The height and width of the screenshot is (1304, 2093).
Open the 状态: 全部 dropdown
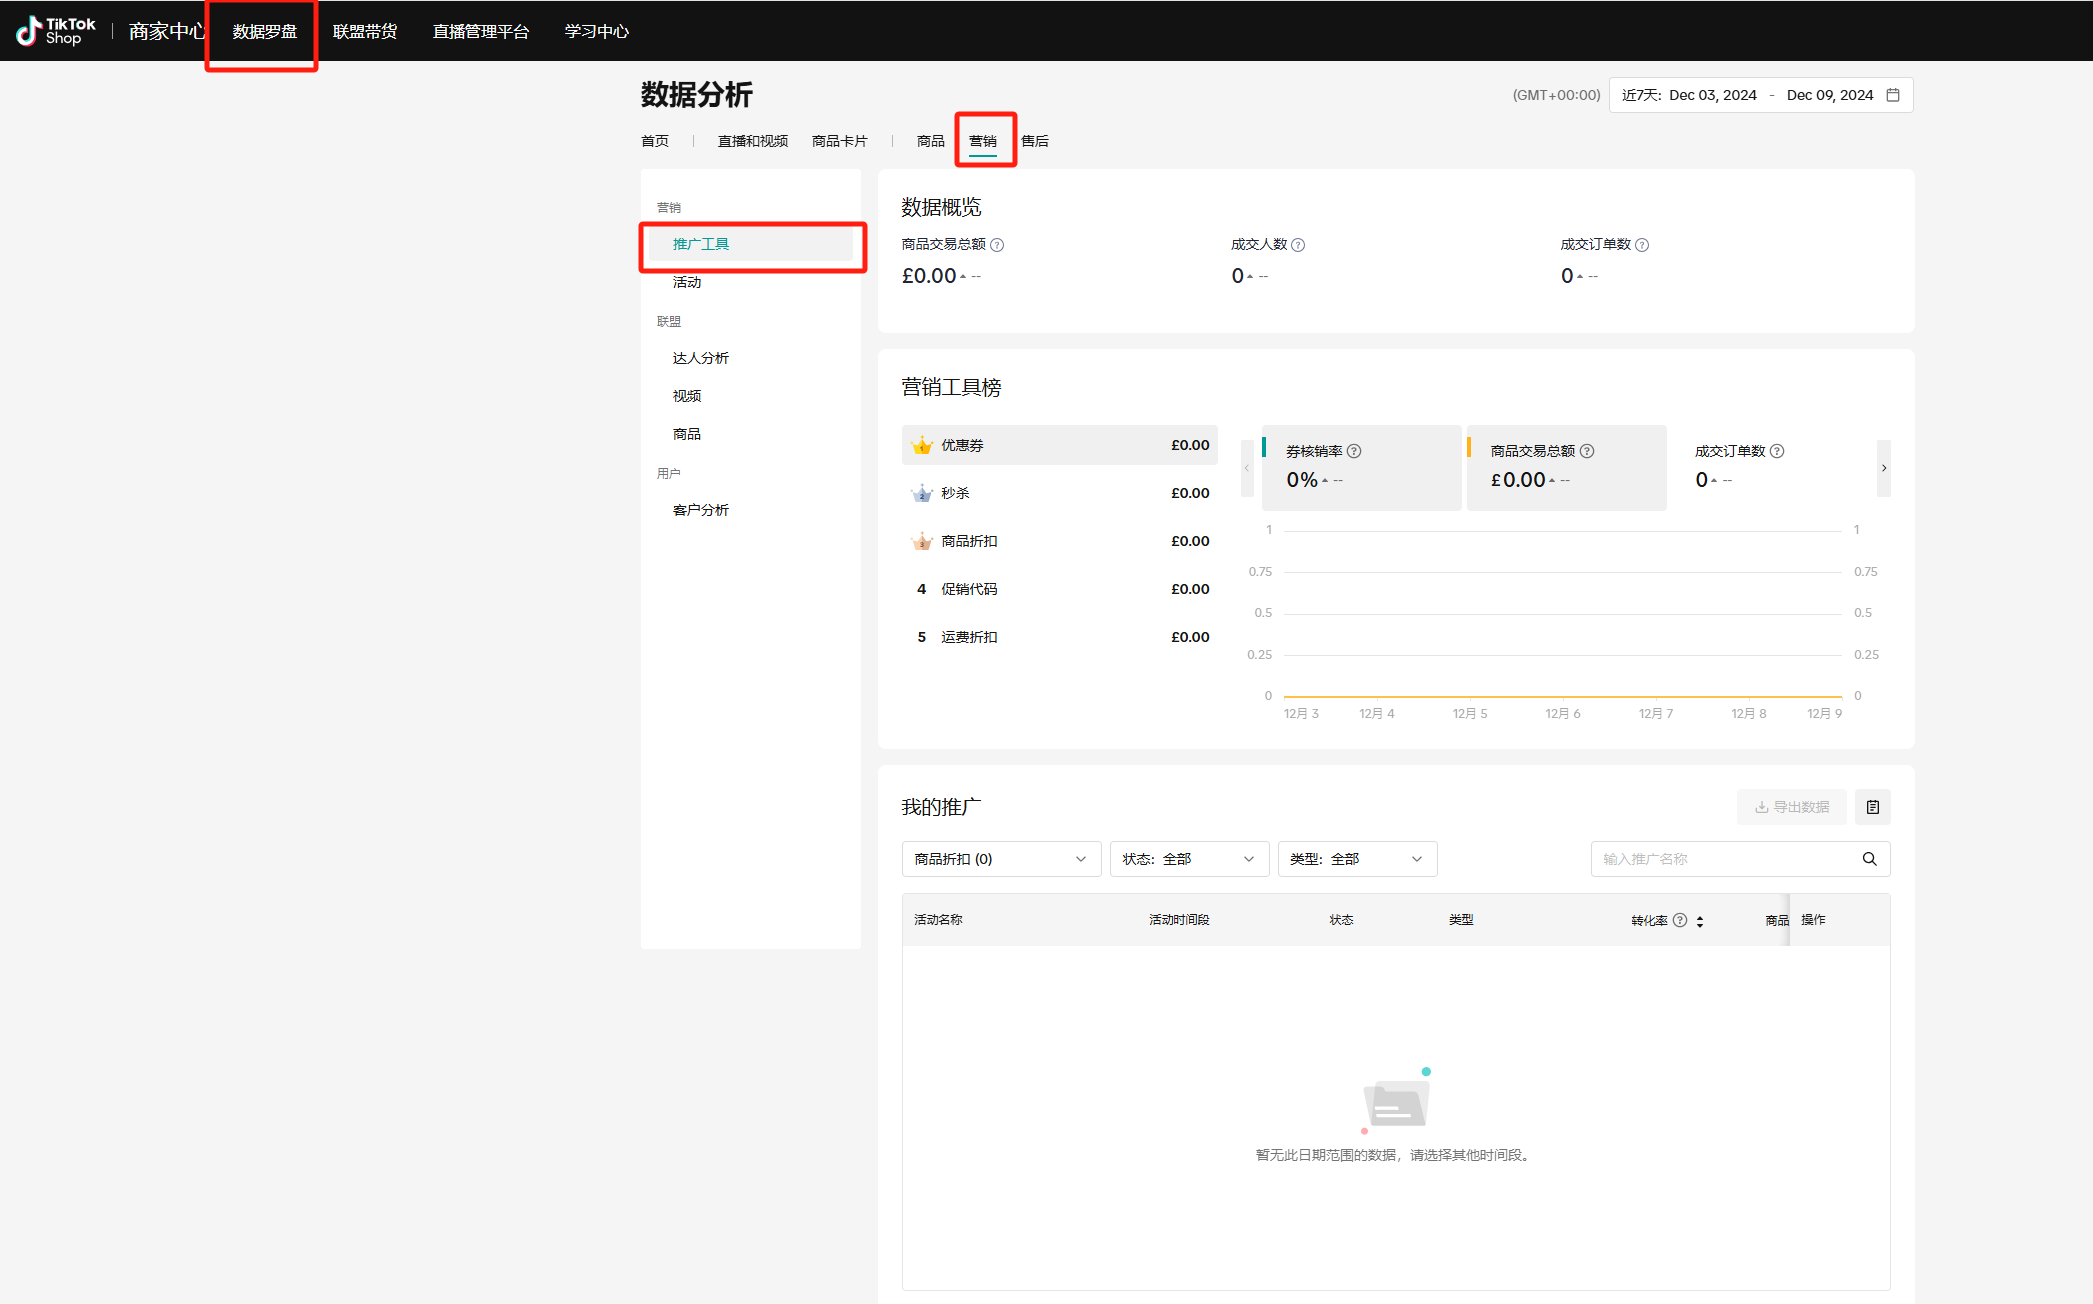pyautogui.click(x=1188, y=859)
